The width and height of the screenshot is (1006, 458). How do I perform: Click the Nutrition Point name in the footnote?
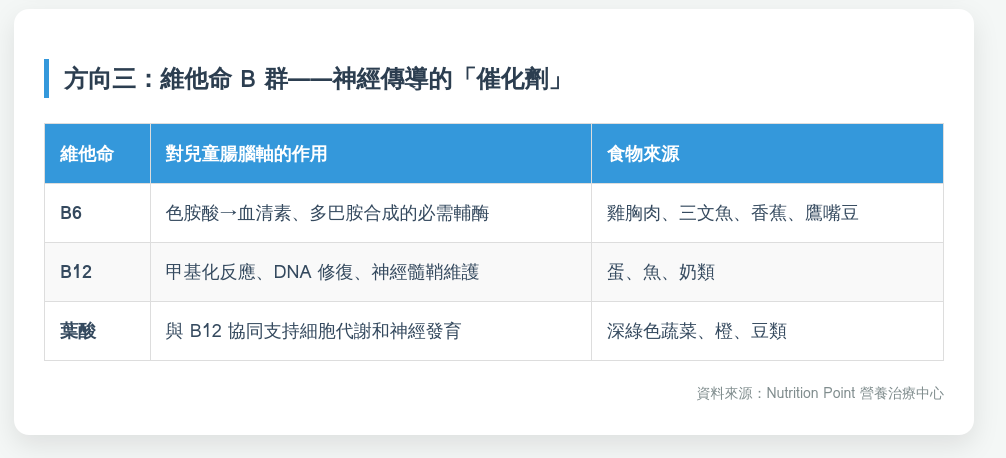pyautogui.click(x=811, y=393)
